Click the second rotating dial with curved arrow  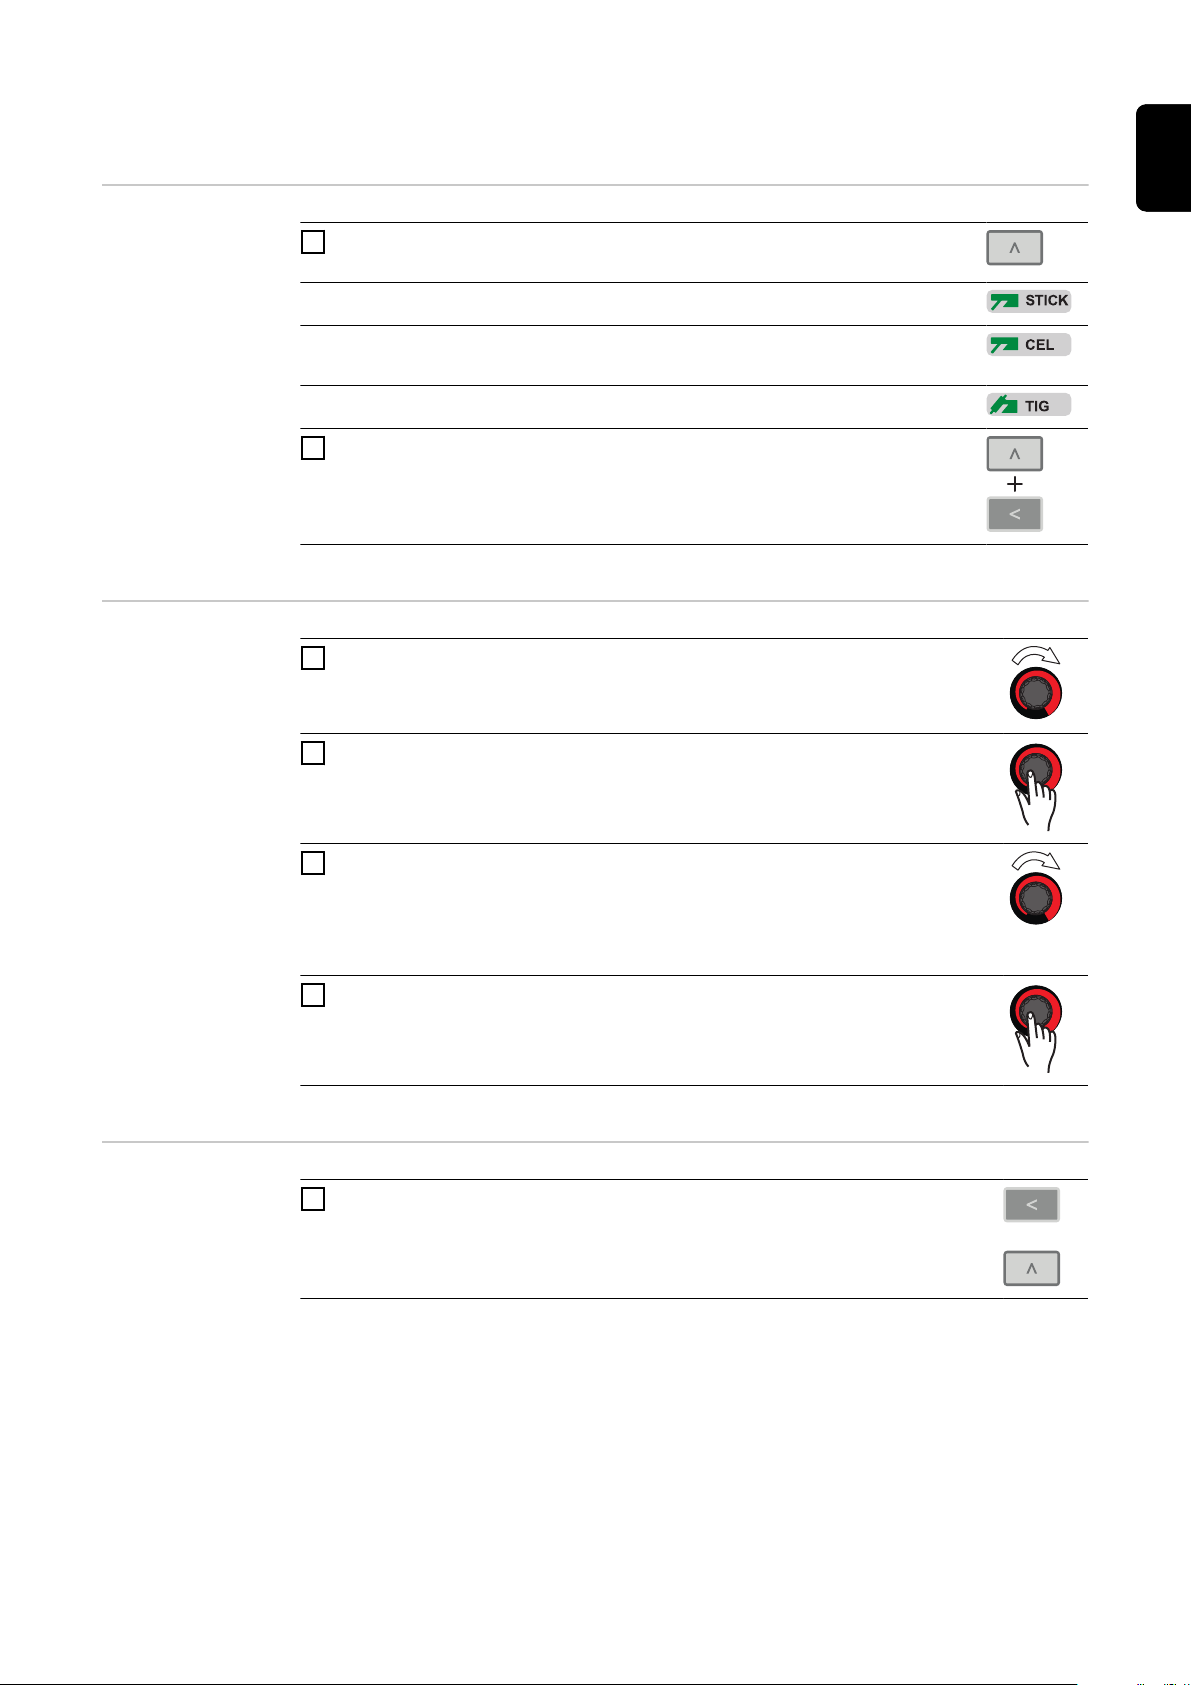pyautogui.click(x=1036, y=888)
